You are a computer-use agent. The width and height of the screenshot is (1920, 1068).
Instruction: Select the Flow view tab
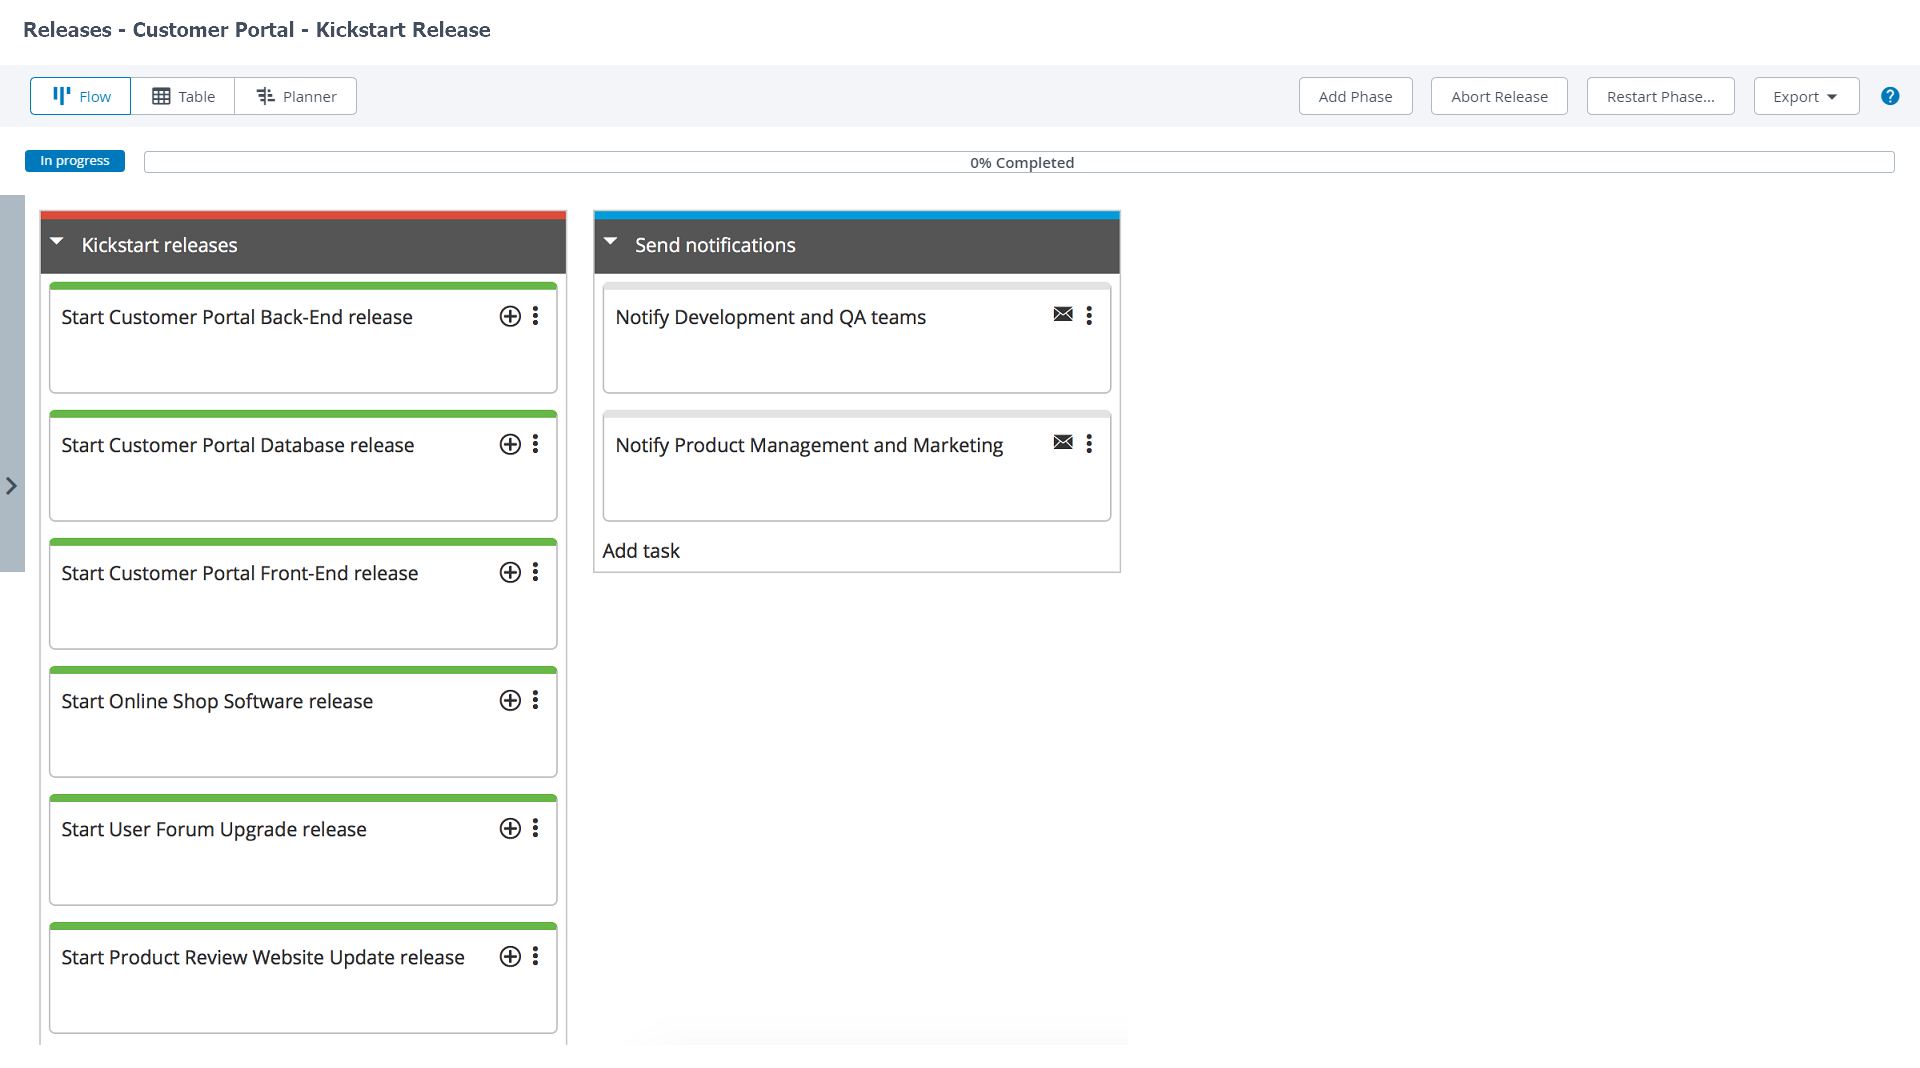pos(80,96)
